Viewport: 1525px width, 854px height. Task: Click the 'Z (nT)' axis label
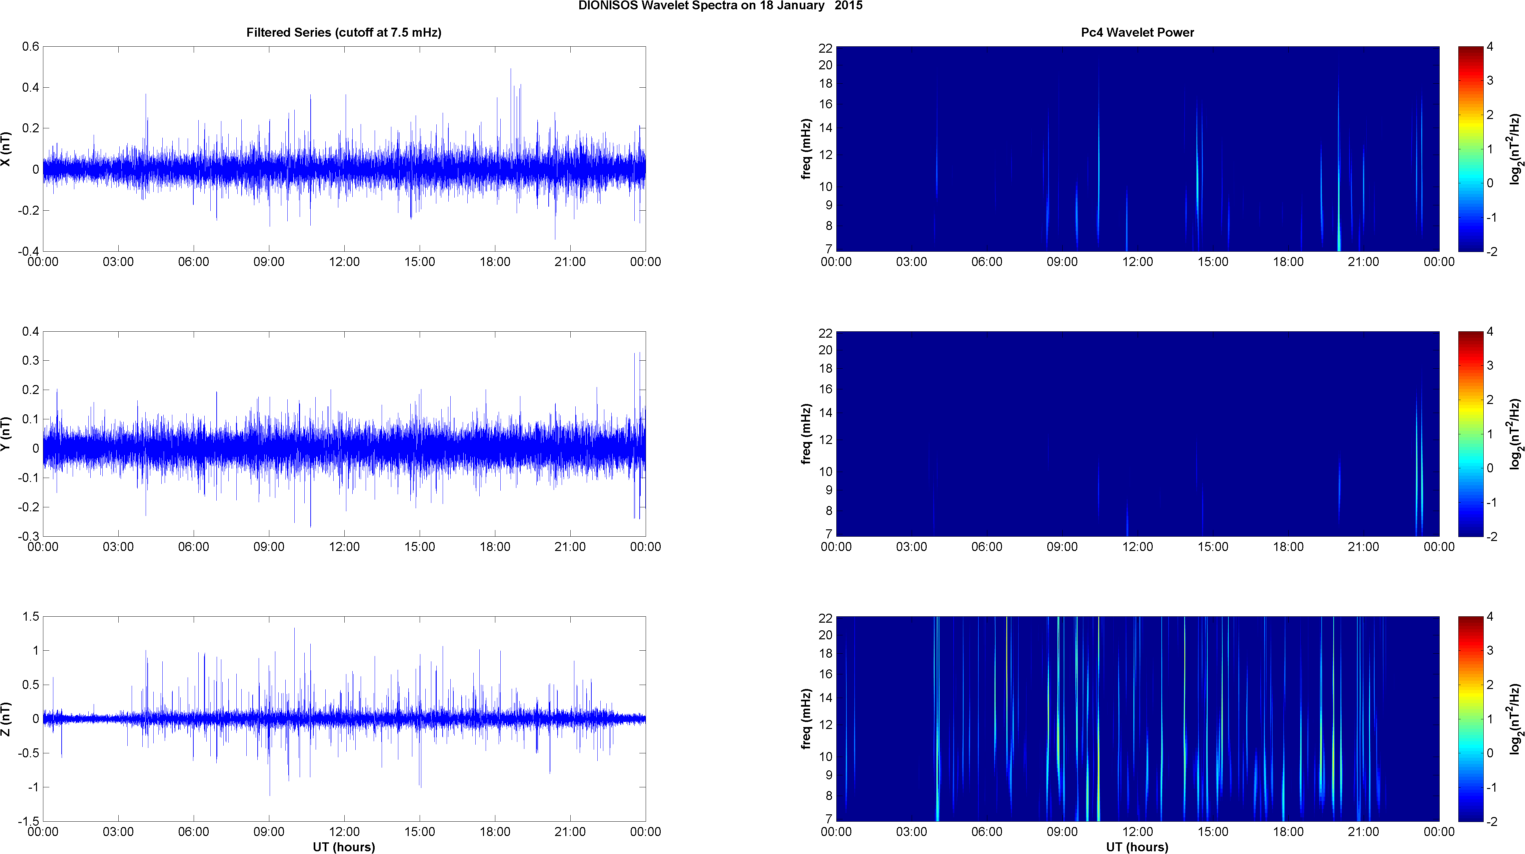[x=7, y=719]
